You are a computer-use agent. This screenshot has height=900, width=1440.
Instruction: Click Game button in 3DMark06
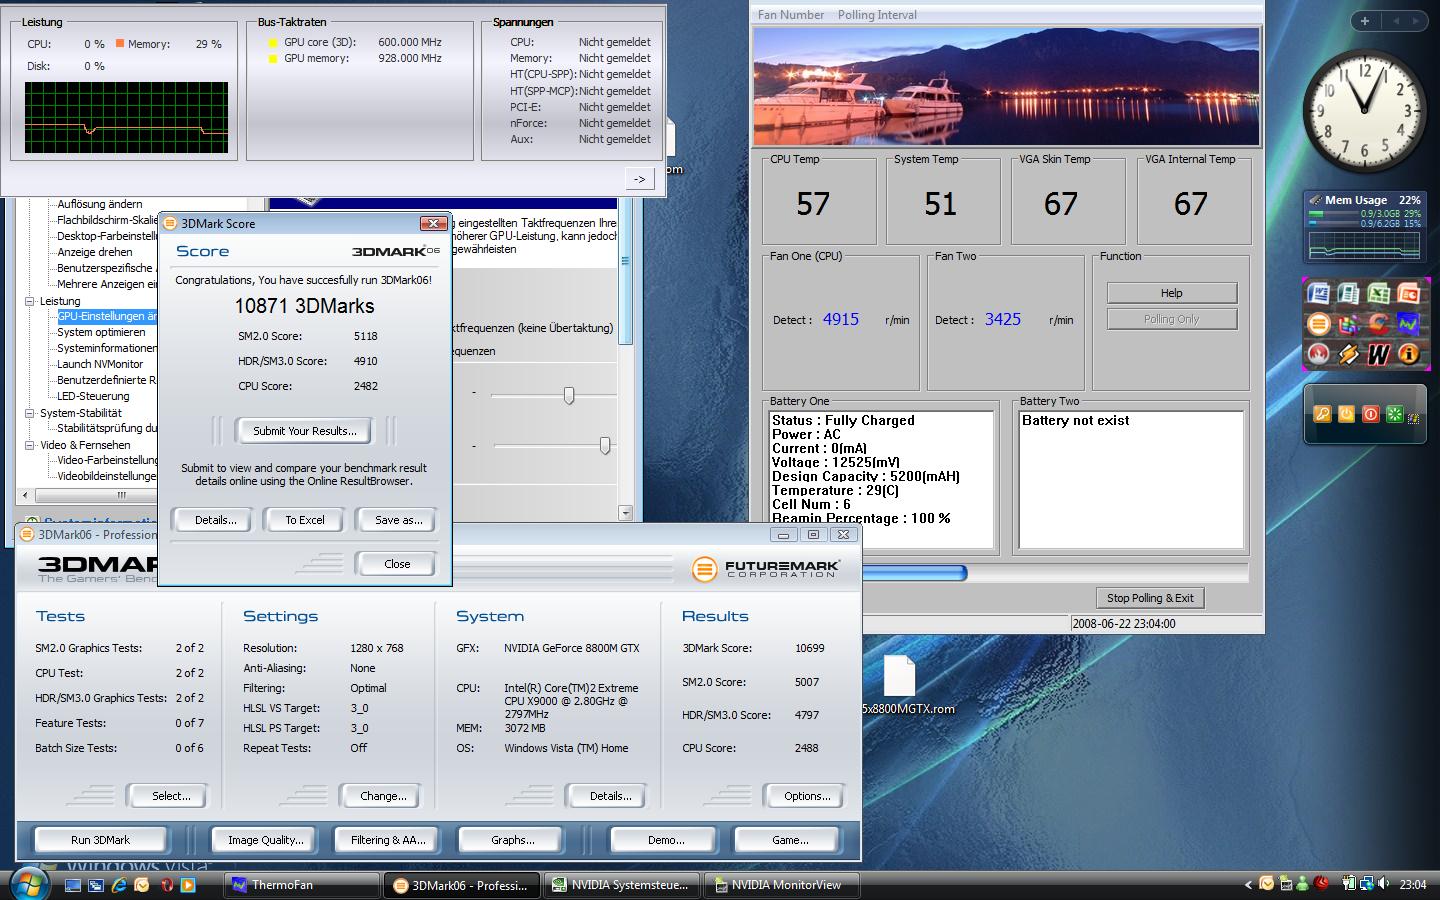point(790,840)
